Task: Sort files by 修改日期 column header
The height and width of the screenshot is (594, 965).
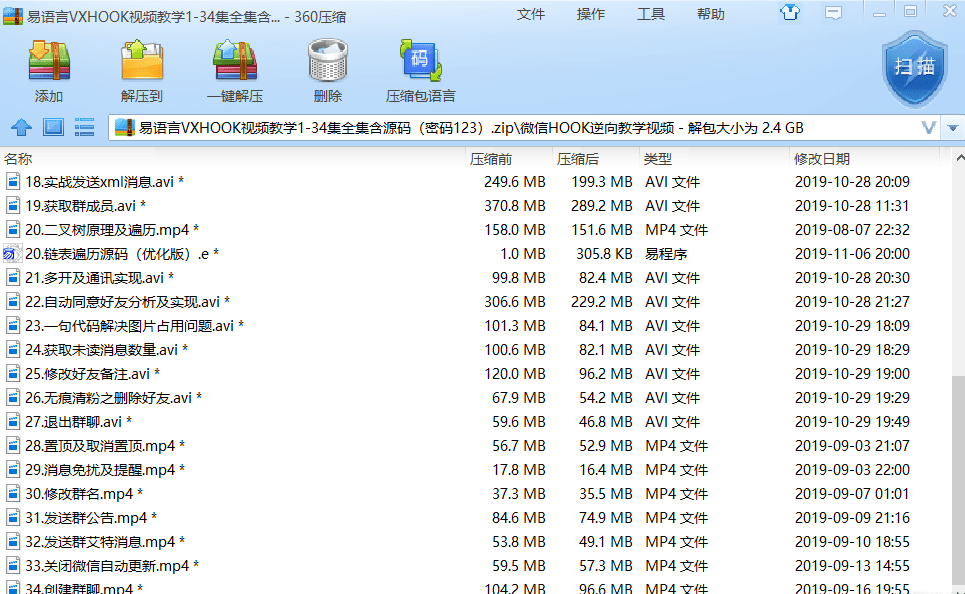Action: coord(822,159)
